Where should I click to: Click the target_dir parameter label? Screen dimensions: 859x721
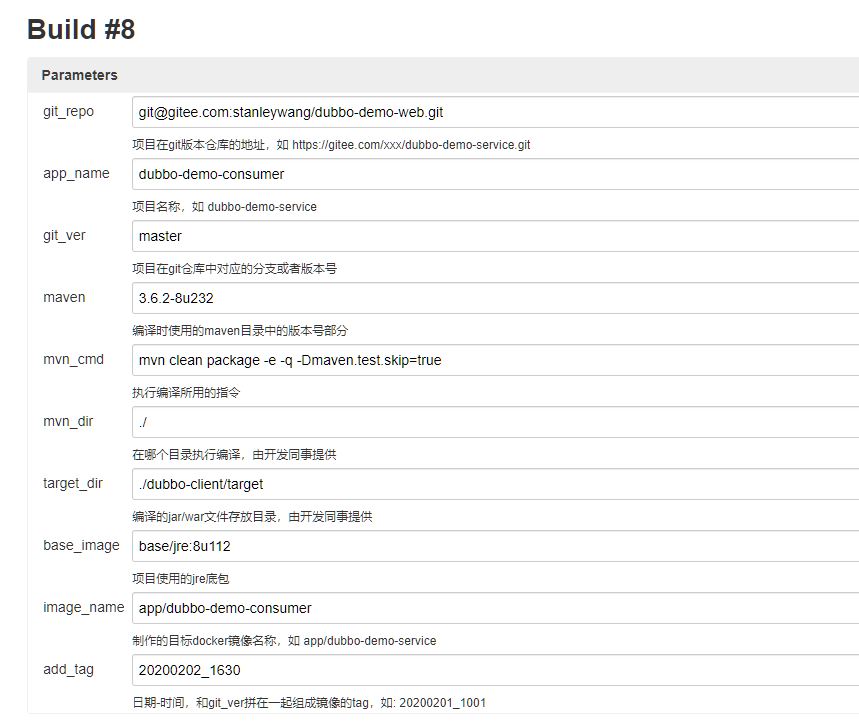click(73, 483)
